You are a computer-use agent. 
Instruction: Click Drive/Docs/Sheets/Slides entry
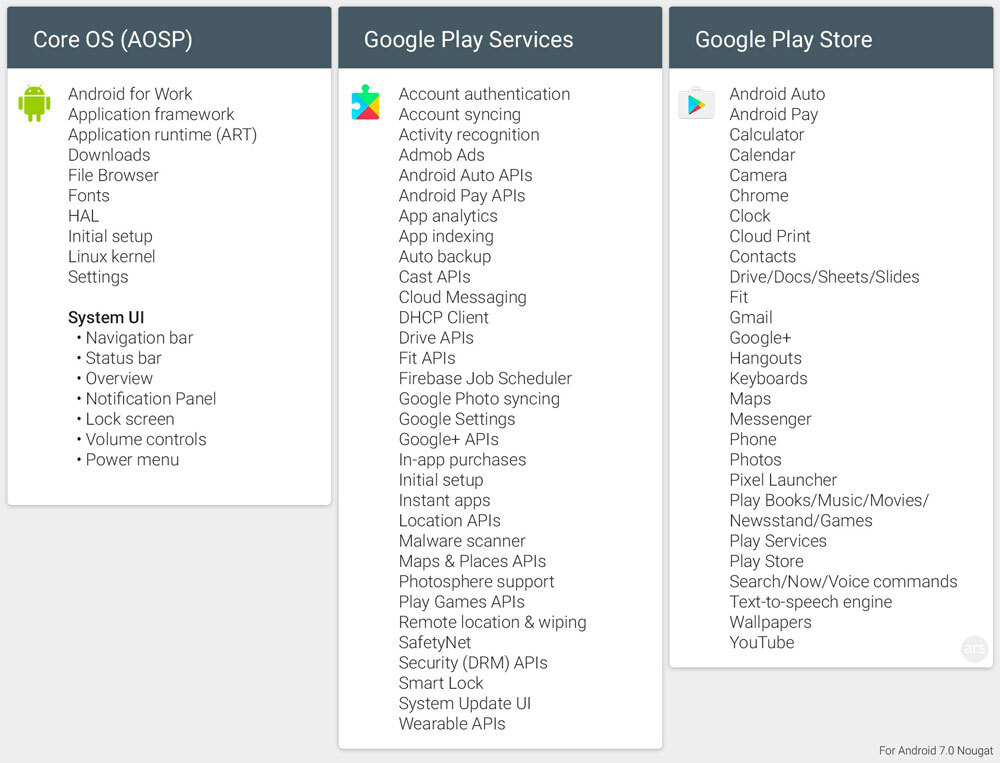point(824,277)
